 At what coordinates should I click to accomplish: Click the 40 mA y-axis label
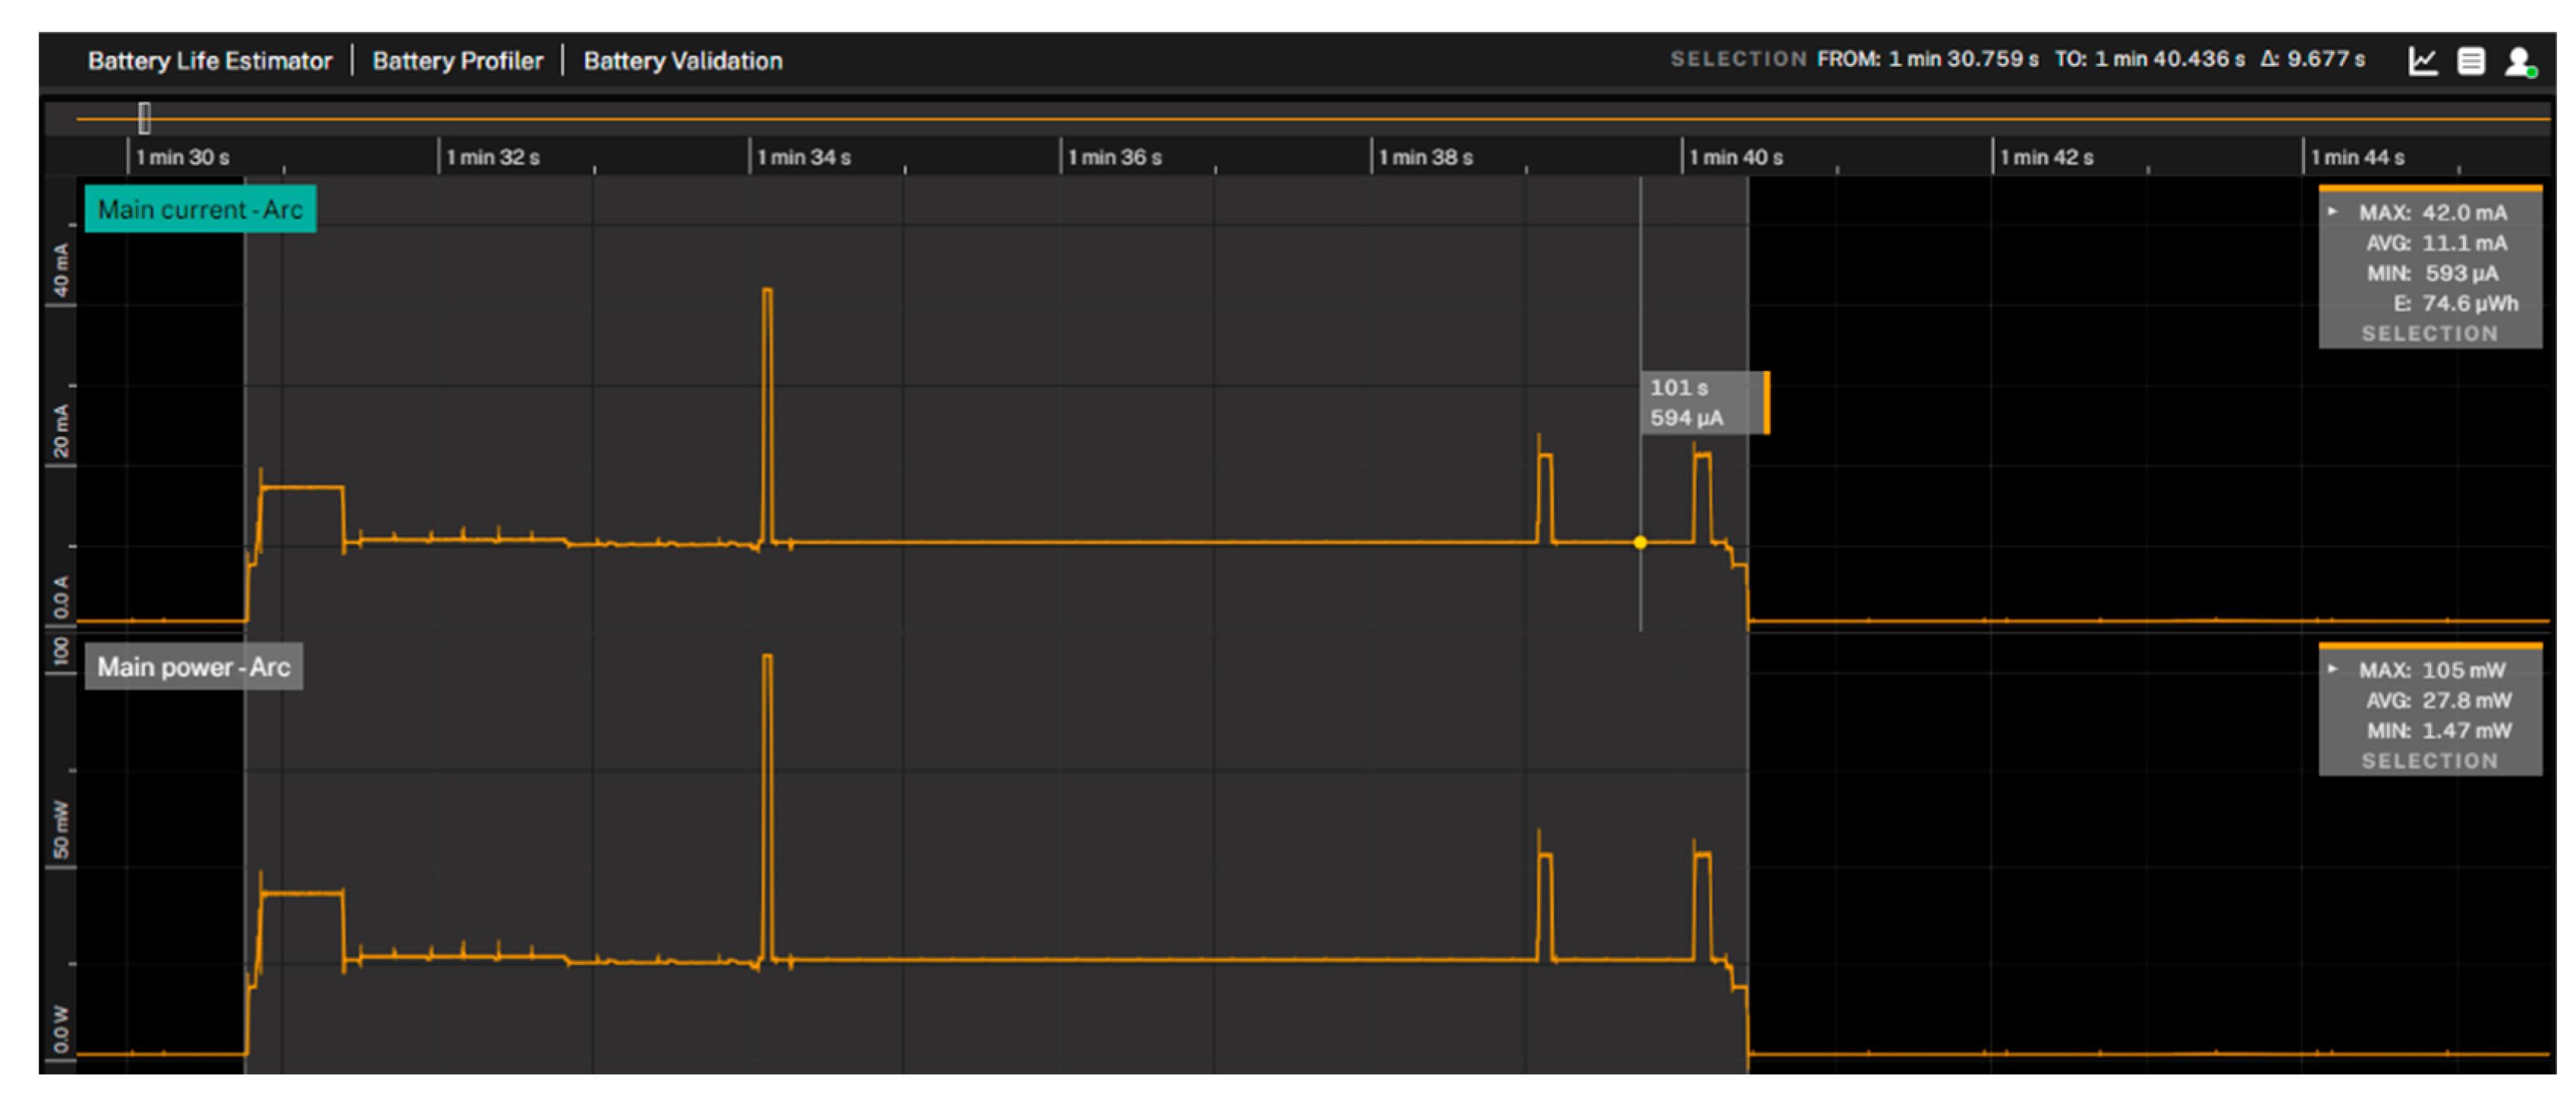tap(62, 270)
